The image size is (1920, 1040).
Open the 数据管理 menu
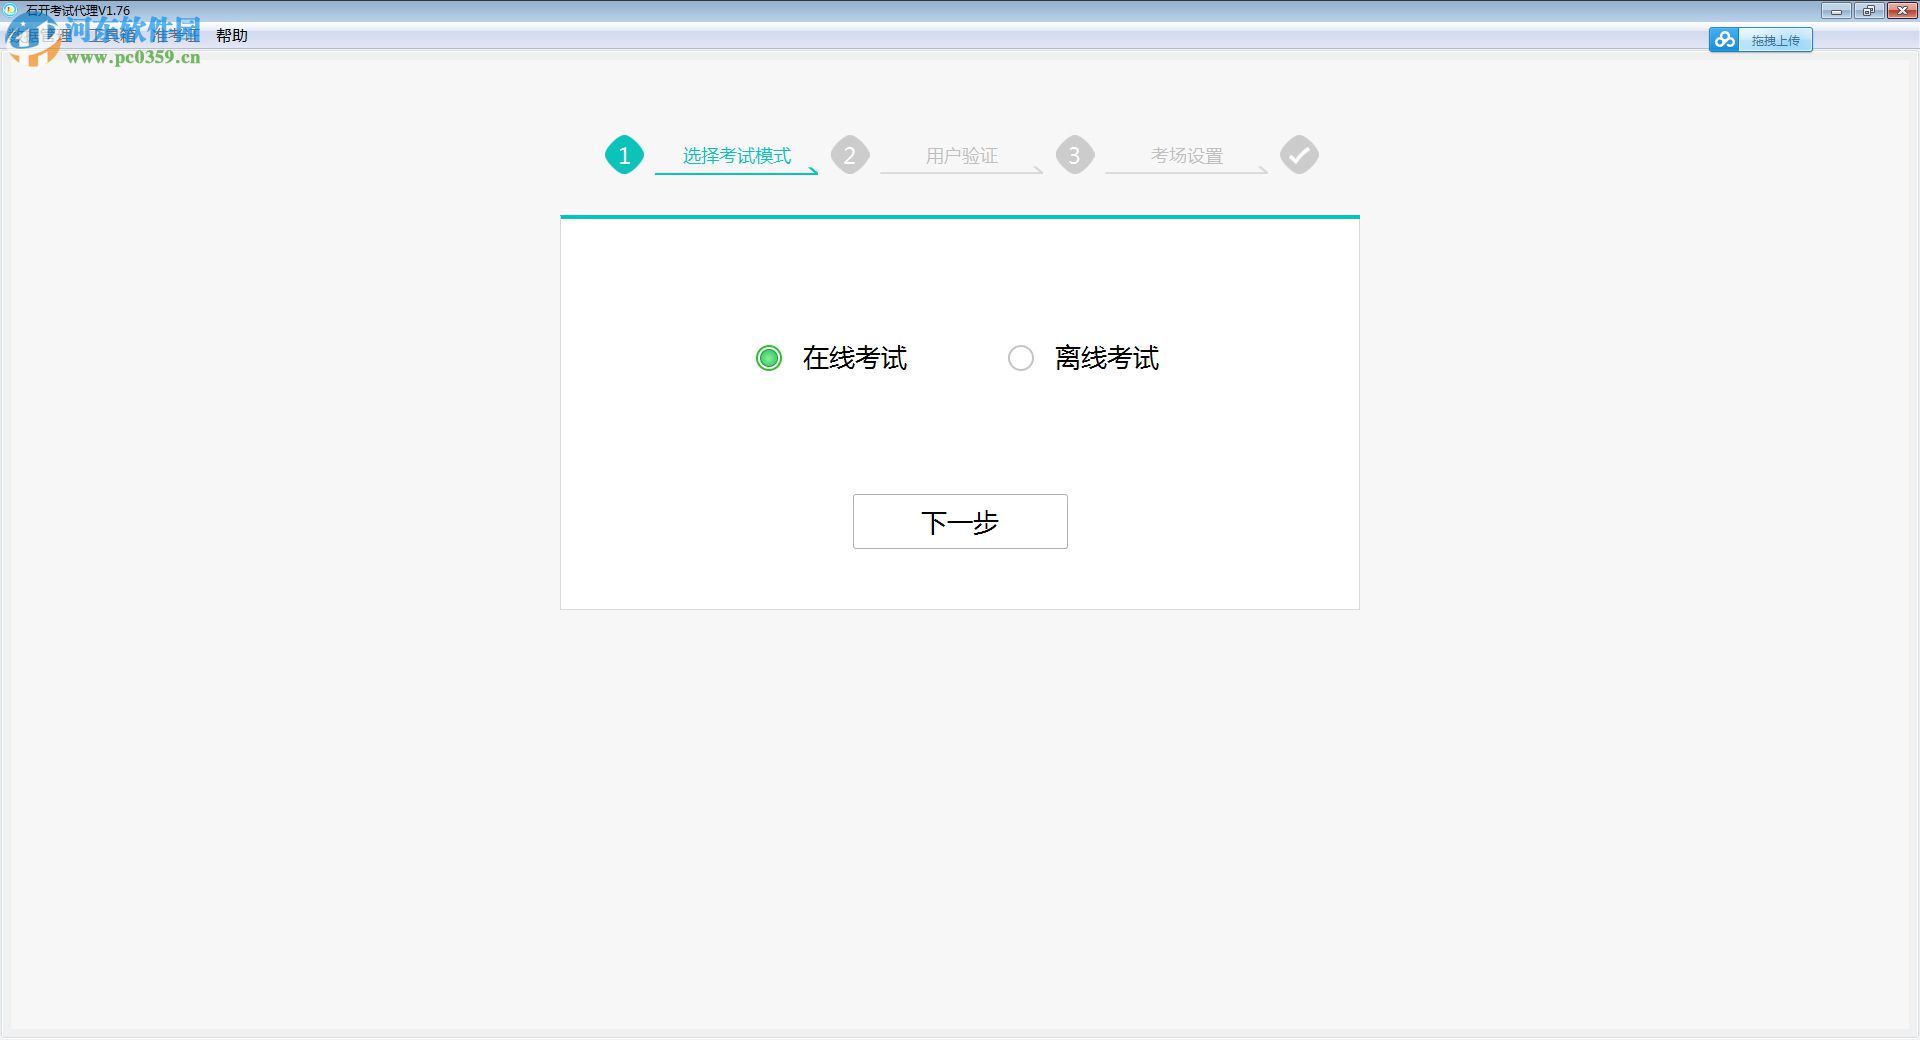40,36
